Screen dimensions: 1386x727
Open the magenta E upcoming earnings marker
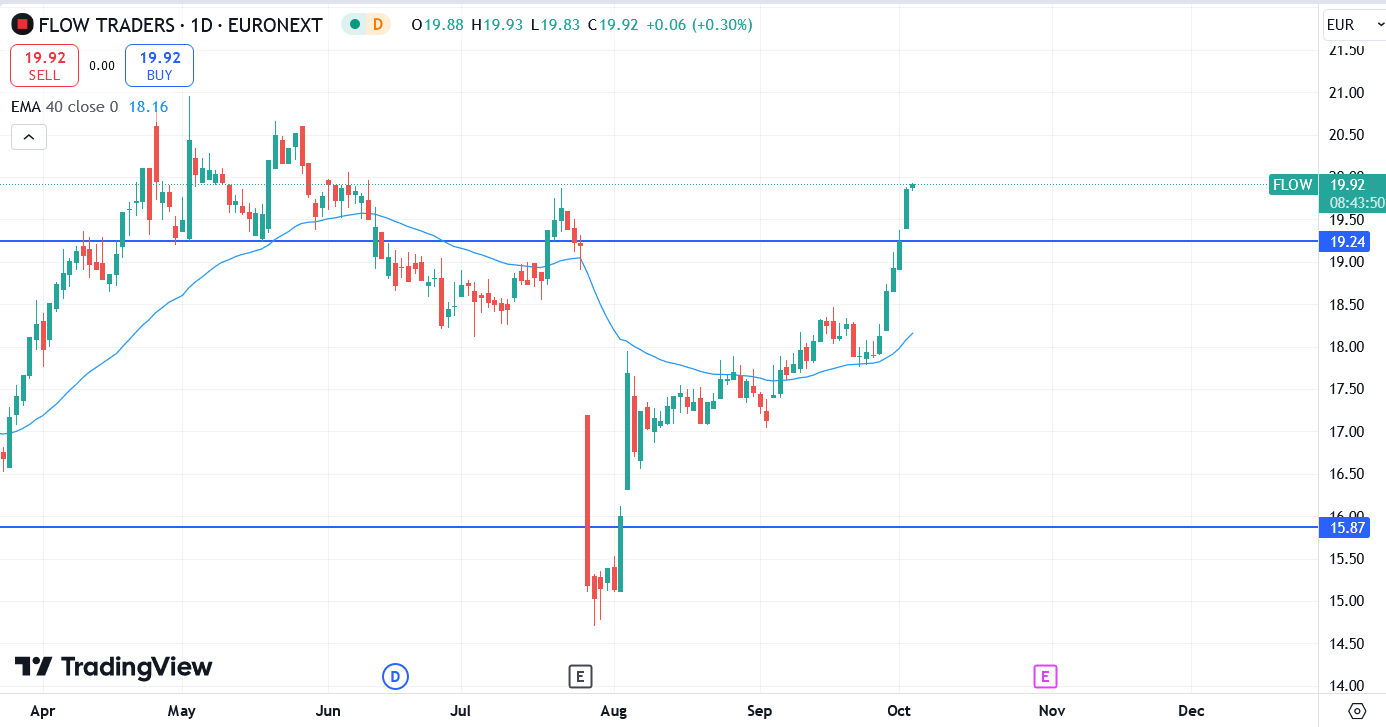pos(1045,677)
